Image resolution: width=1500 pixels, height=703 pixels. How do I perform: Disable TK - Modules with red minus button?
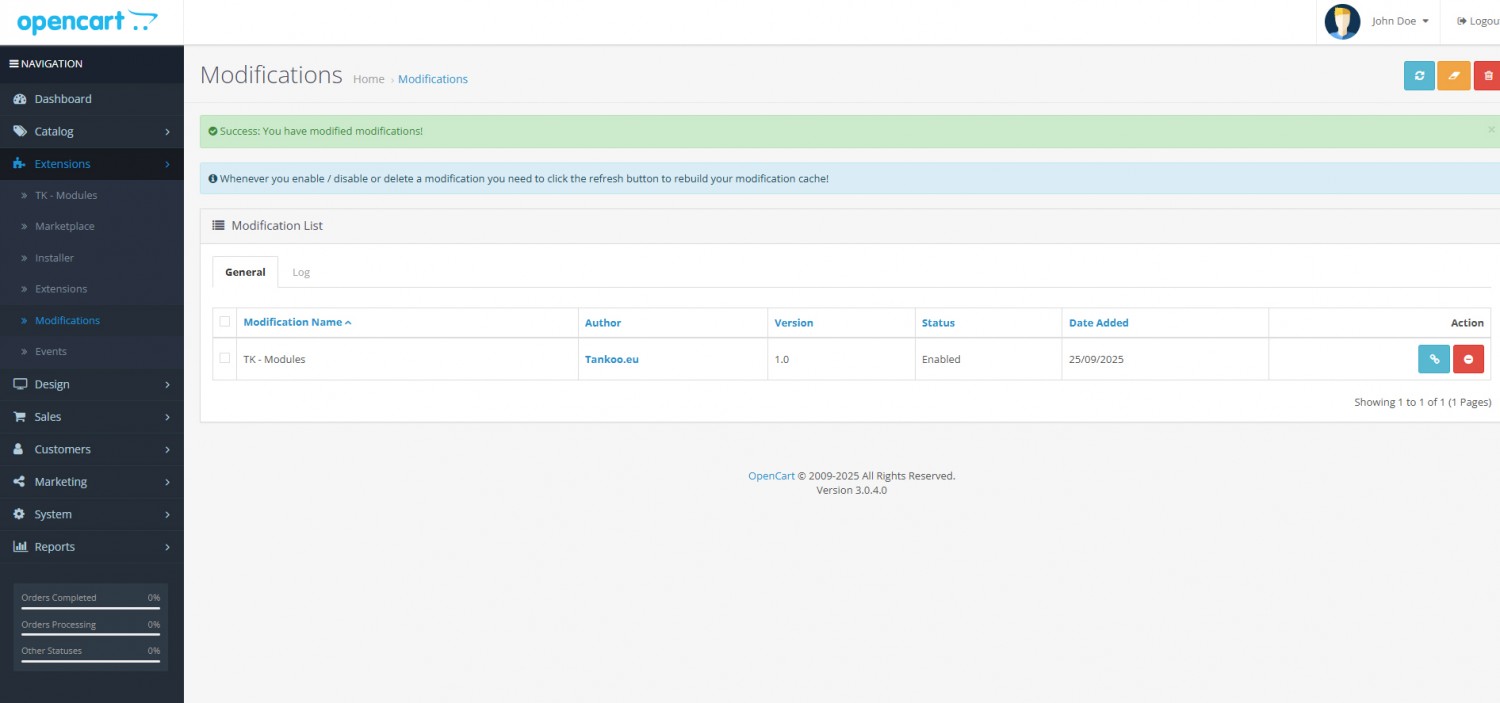point(1468,359)
